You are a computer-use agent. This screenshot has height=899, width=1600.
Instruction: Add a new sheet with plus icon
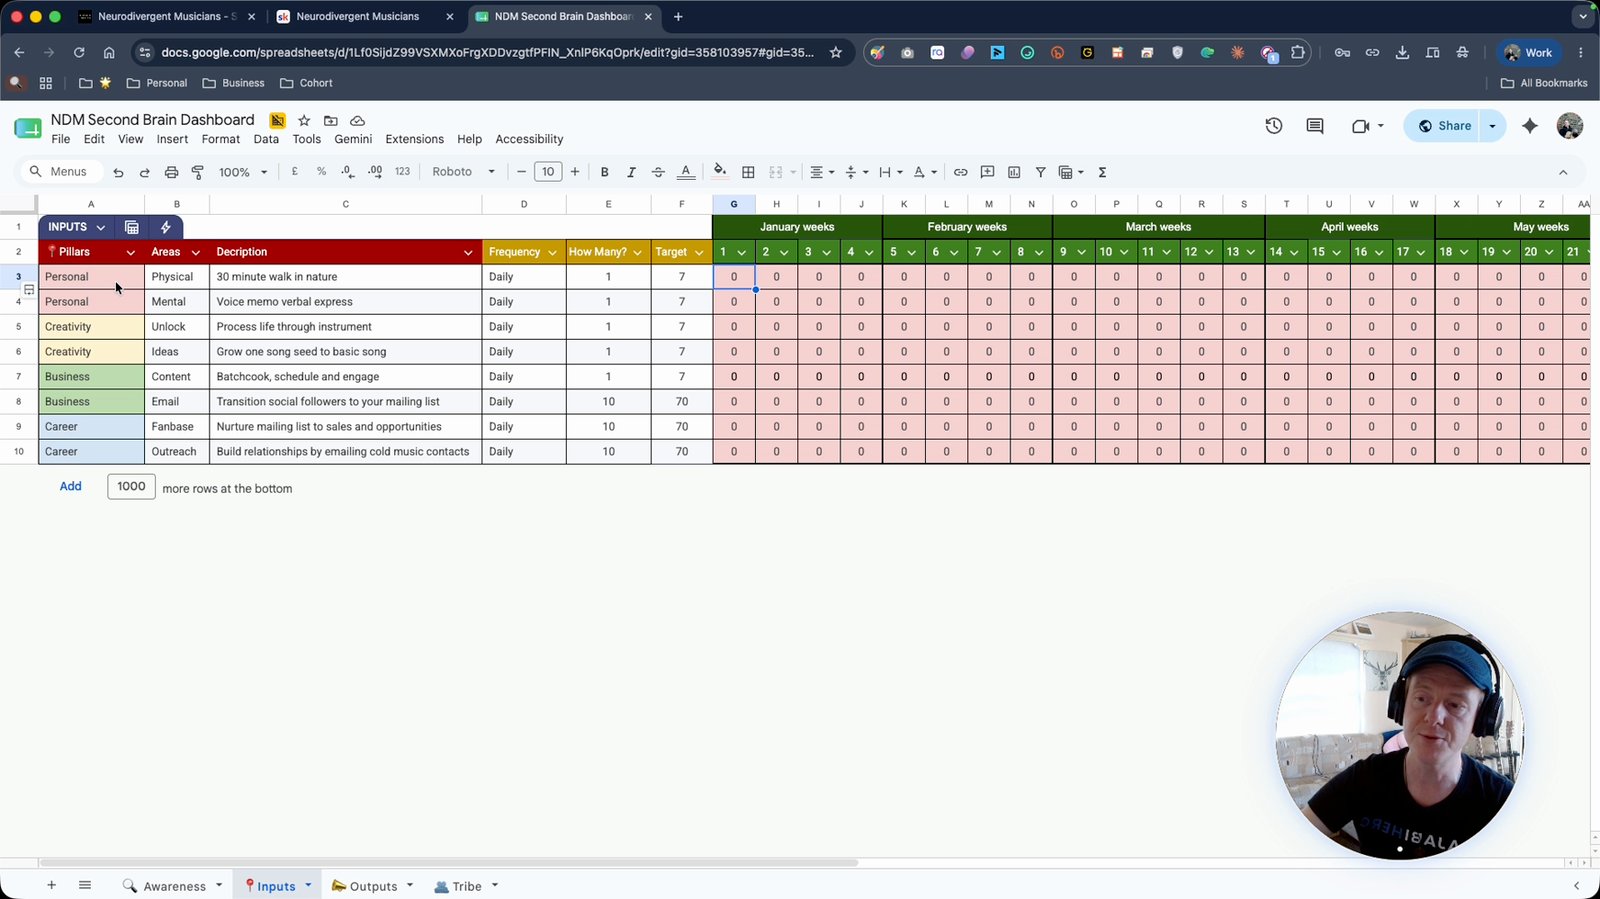pyautogui.click(x=51, y=885)
